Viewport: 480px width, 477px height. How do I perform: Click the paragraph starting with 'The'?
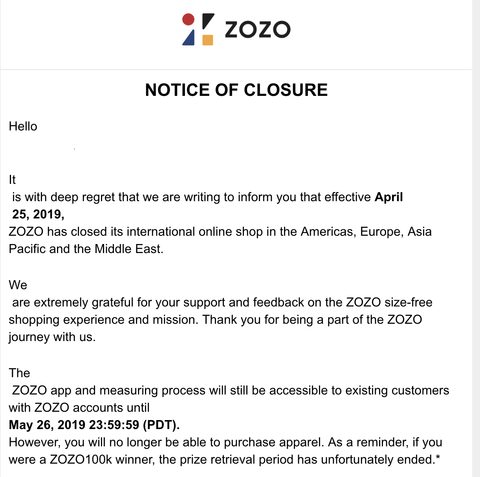[229, 416]
